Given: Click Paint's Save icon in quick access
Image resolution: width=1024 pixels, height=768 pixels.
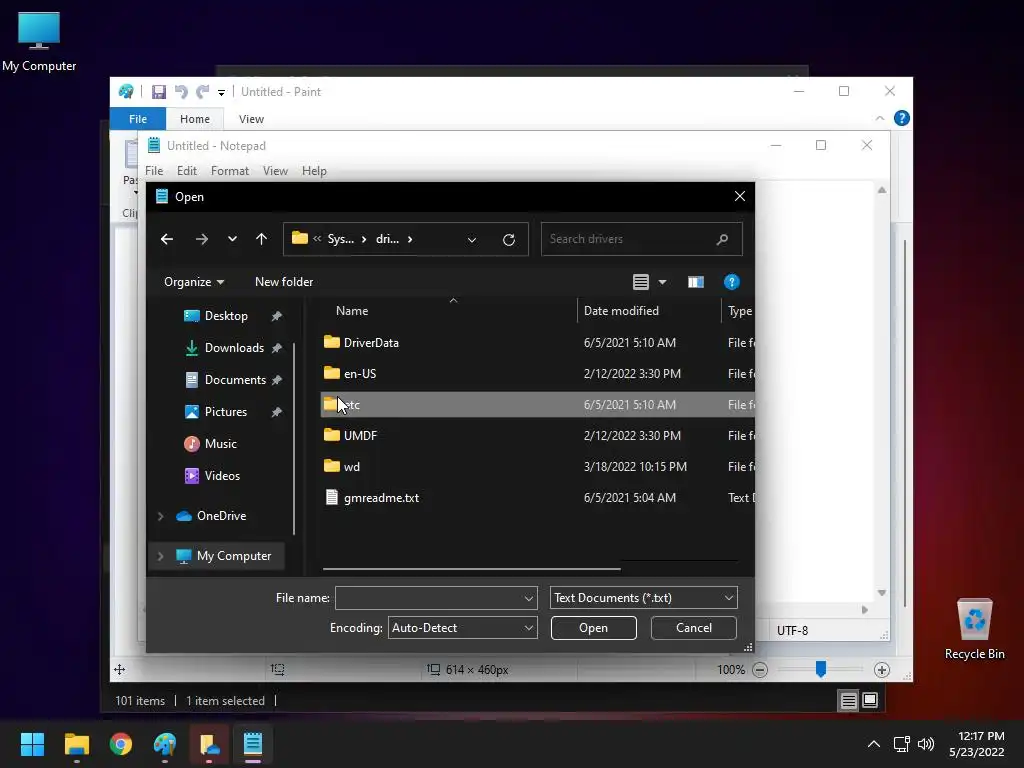Looking at the screenshot, I should pyautogui.click(x=159, y=92).
